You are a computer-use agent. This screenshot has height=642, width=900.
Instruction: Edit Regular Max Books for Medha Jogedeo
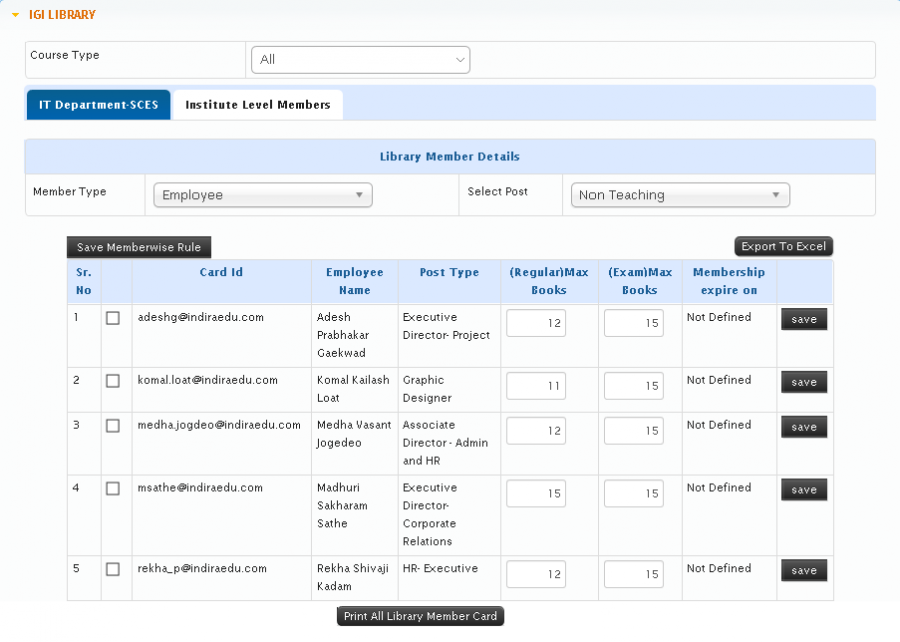tap(536, 431)
